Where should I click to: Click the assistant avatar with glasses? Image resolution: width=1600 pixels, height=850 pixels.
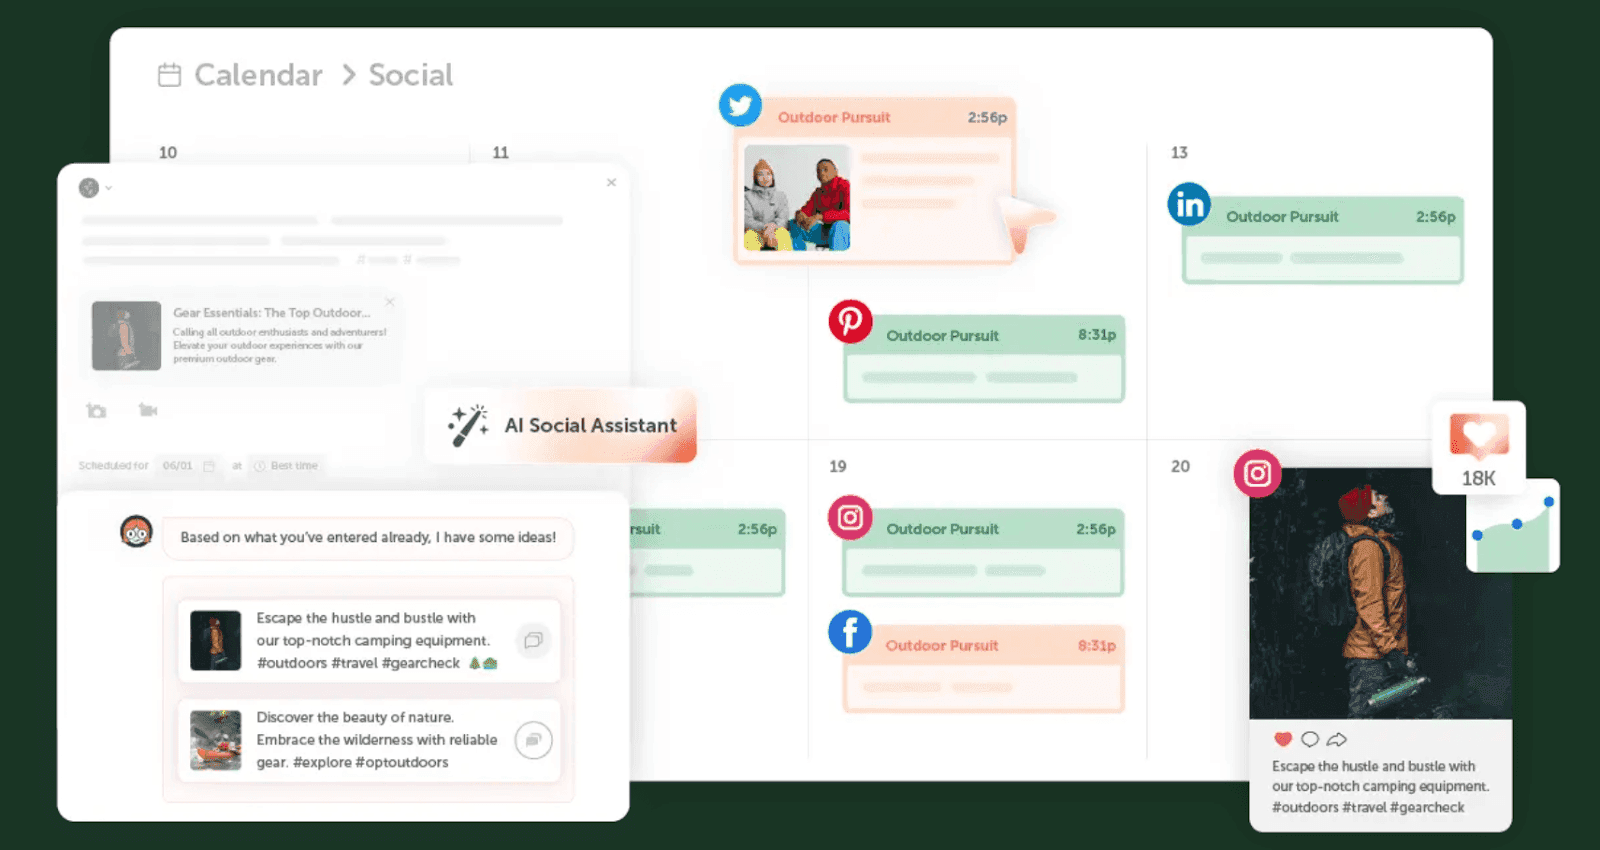coord(136,531)
